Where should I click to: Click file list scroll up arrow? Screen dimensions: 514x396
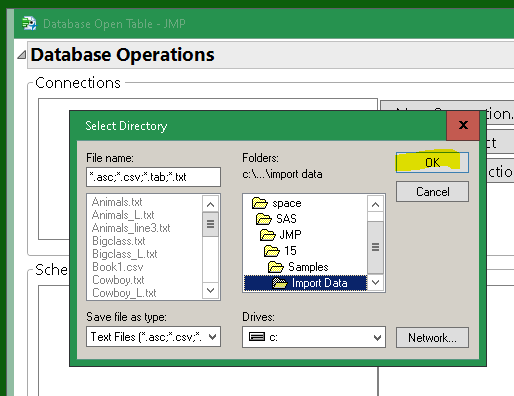pos(210,204)
